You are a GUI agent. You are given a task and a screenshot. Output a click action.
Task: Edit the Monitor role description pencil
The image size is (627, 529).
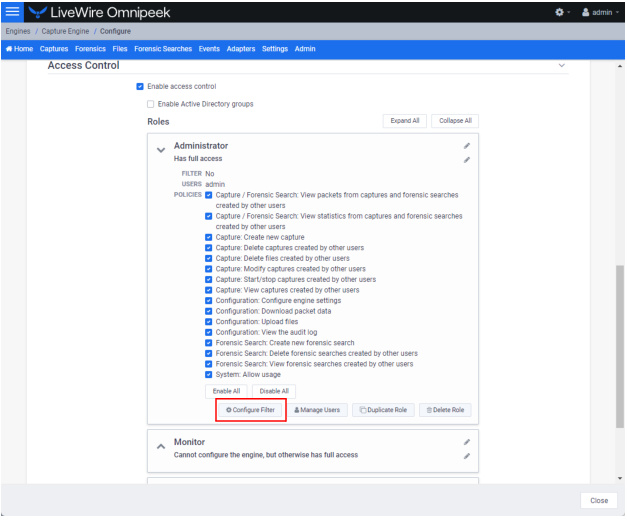point(467,456)
